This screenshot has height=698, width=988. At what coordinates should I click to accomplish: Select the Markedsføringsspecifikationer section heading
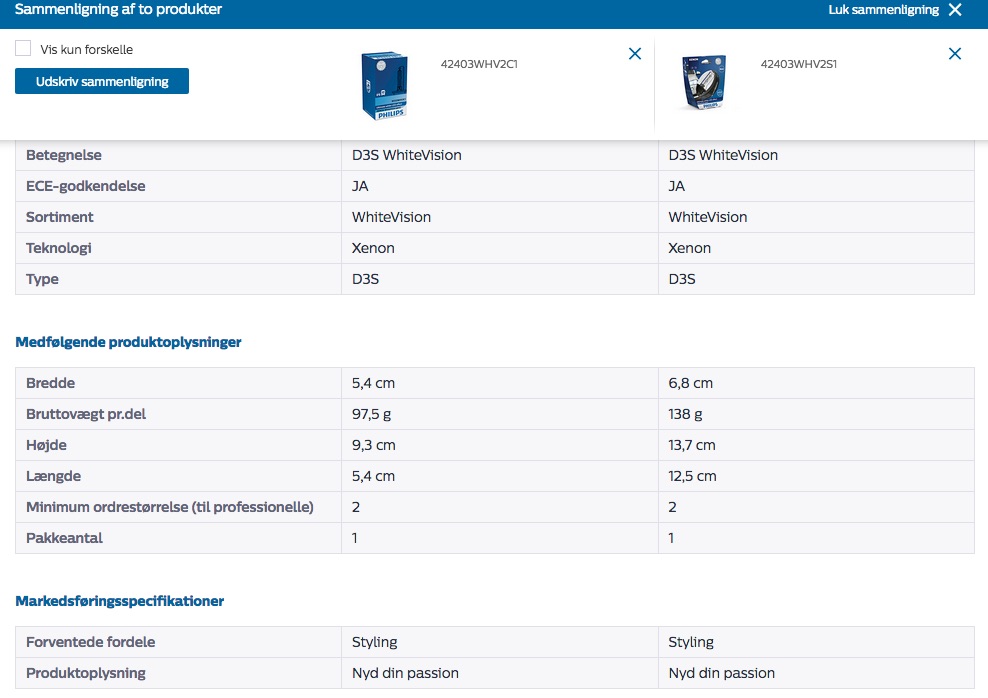pyautogui.click(x=120, y=601)
